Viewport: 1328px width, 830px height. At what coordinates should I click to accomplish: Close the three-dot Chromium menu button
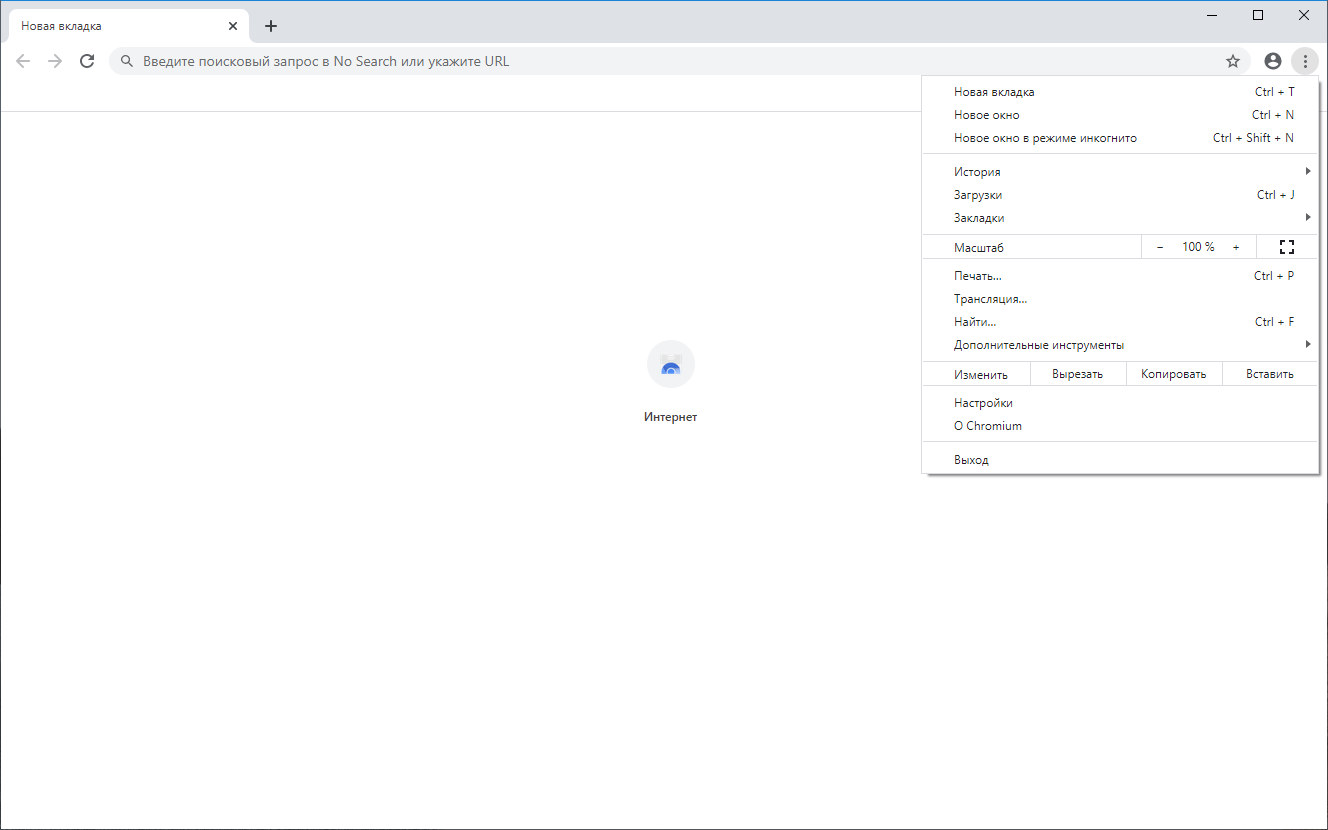1305,61
